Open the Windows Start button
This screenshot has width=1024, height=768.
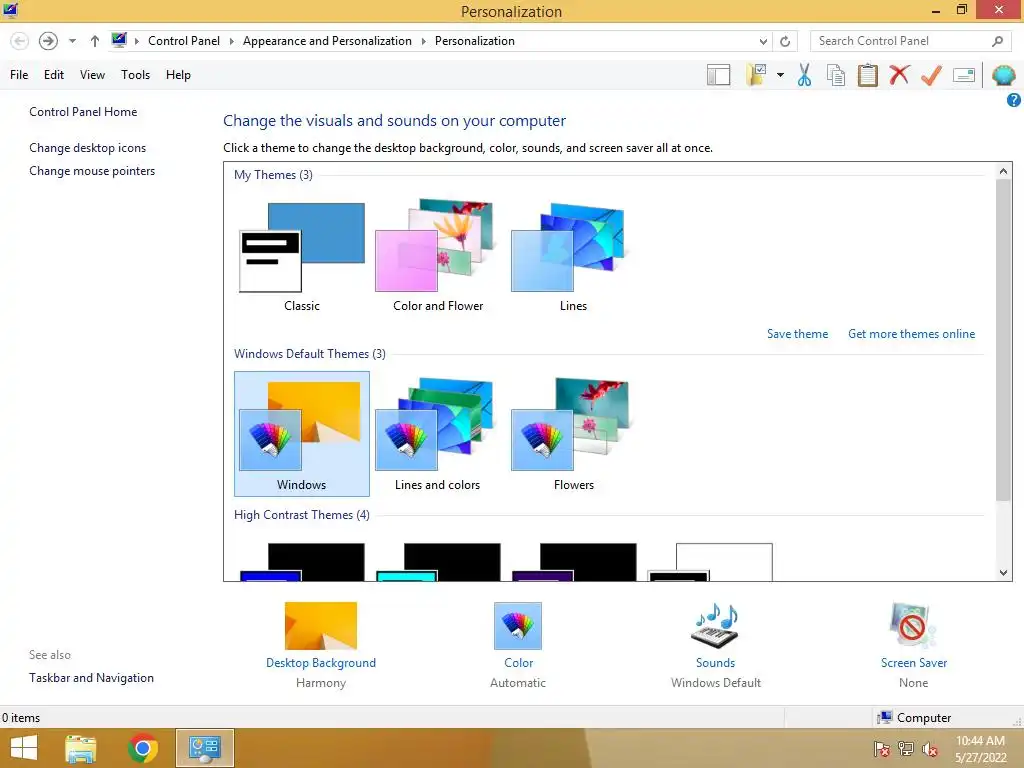coord(24,748)
